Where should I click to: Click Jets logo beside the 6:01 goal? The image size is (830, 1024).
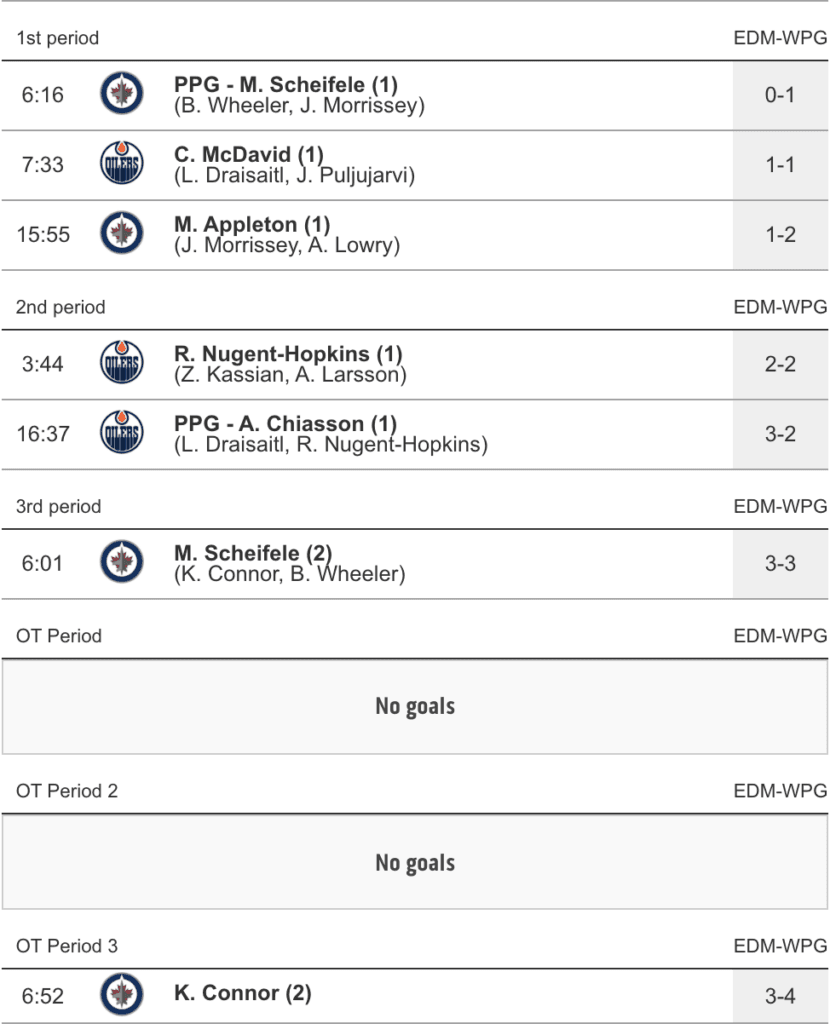[122, 563]
